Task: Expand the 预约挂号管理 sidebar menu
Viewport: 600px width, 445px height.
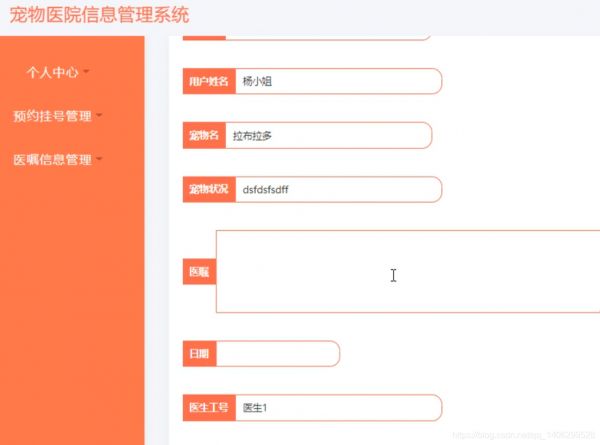Action: click(57, 116)
